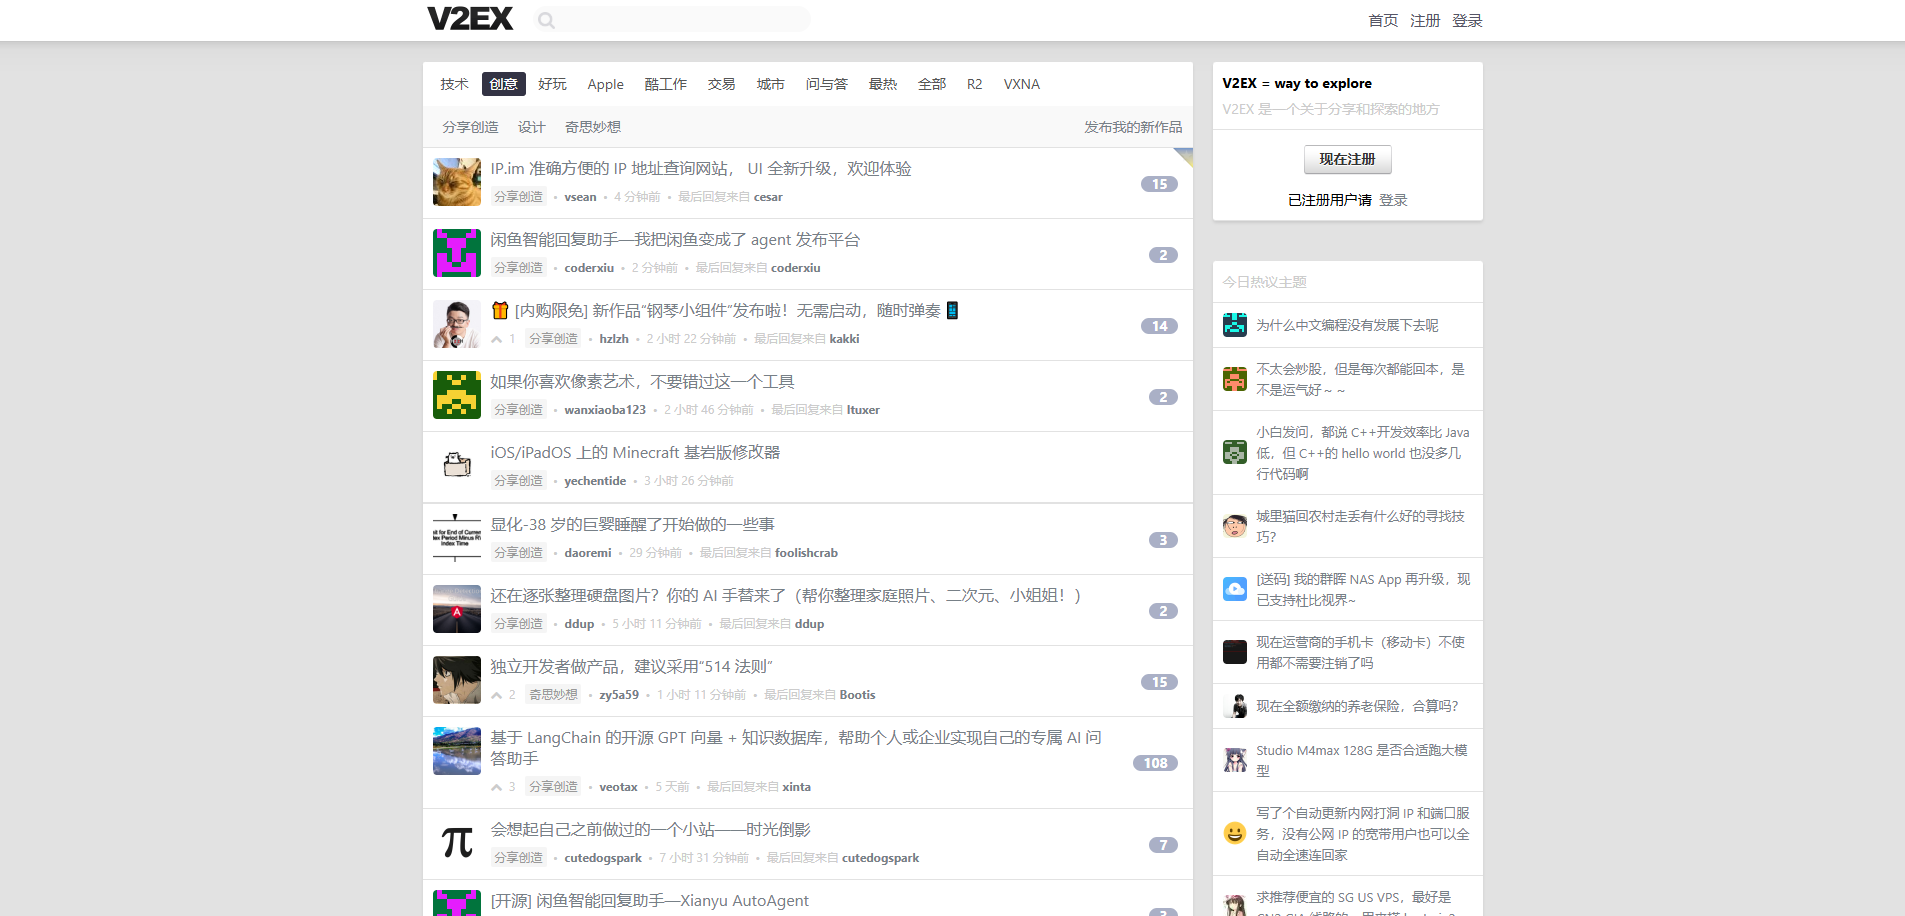1905x916 pixels.
Task: Click the NAS App topic cloud avatar
Action: coord(1234,589)
